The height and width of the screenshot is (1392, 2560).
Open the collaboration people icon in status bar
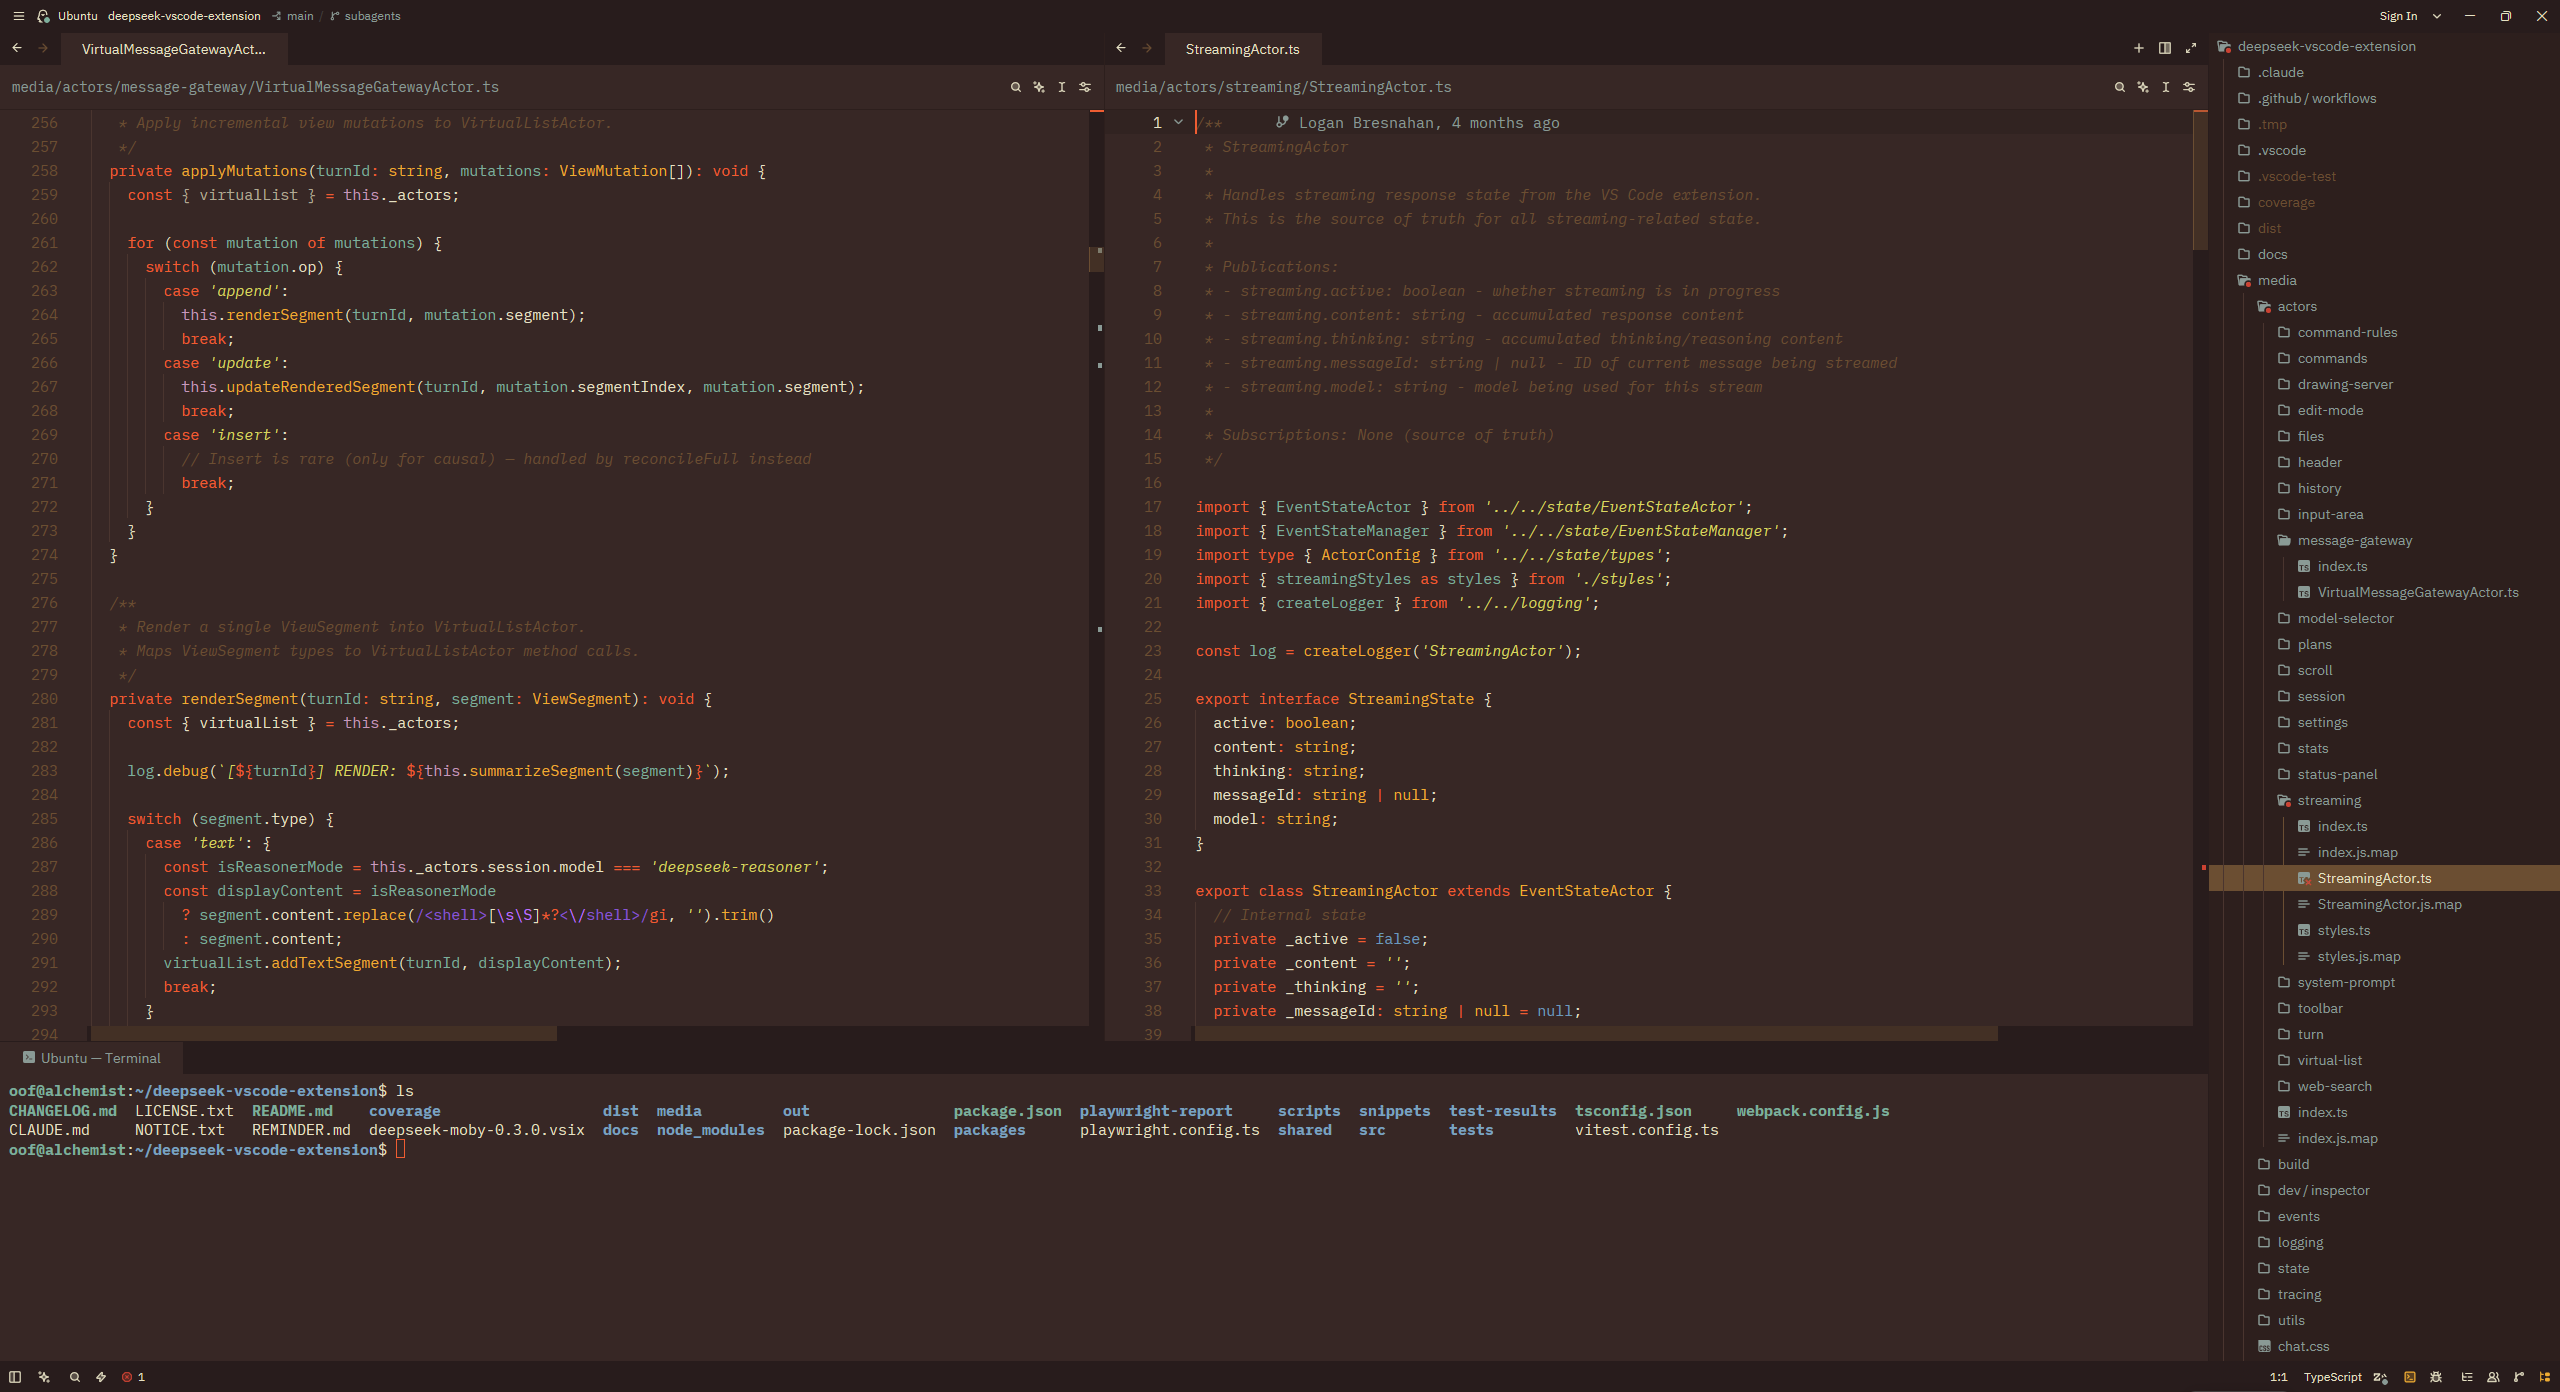(2493, 1377)
